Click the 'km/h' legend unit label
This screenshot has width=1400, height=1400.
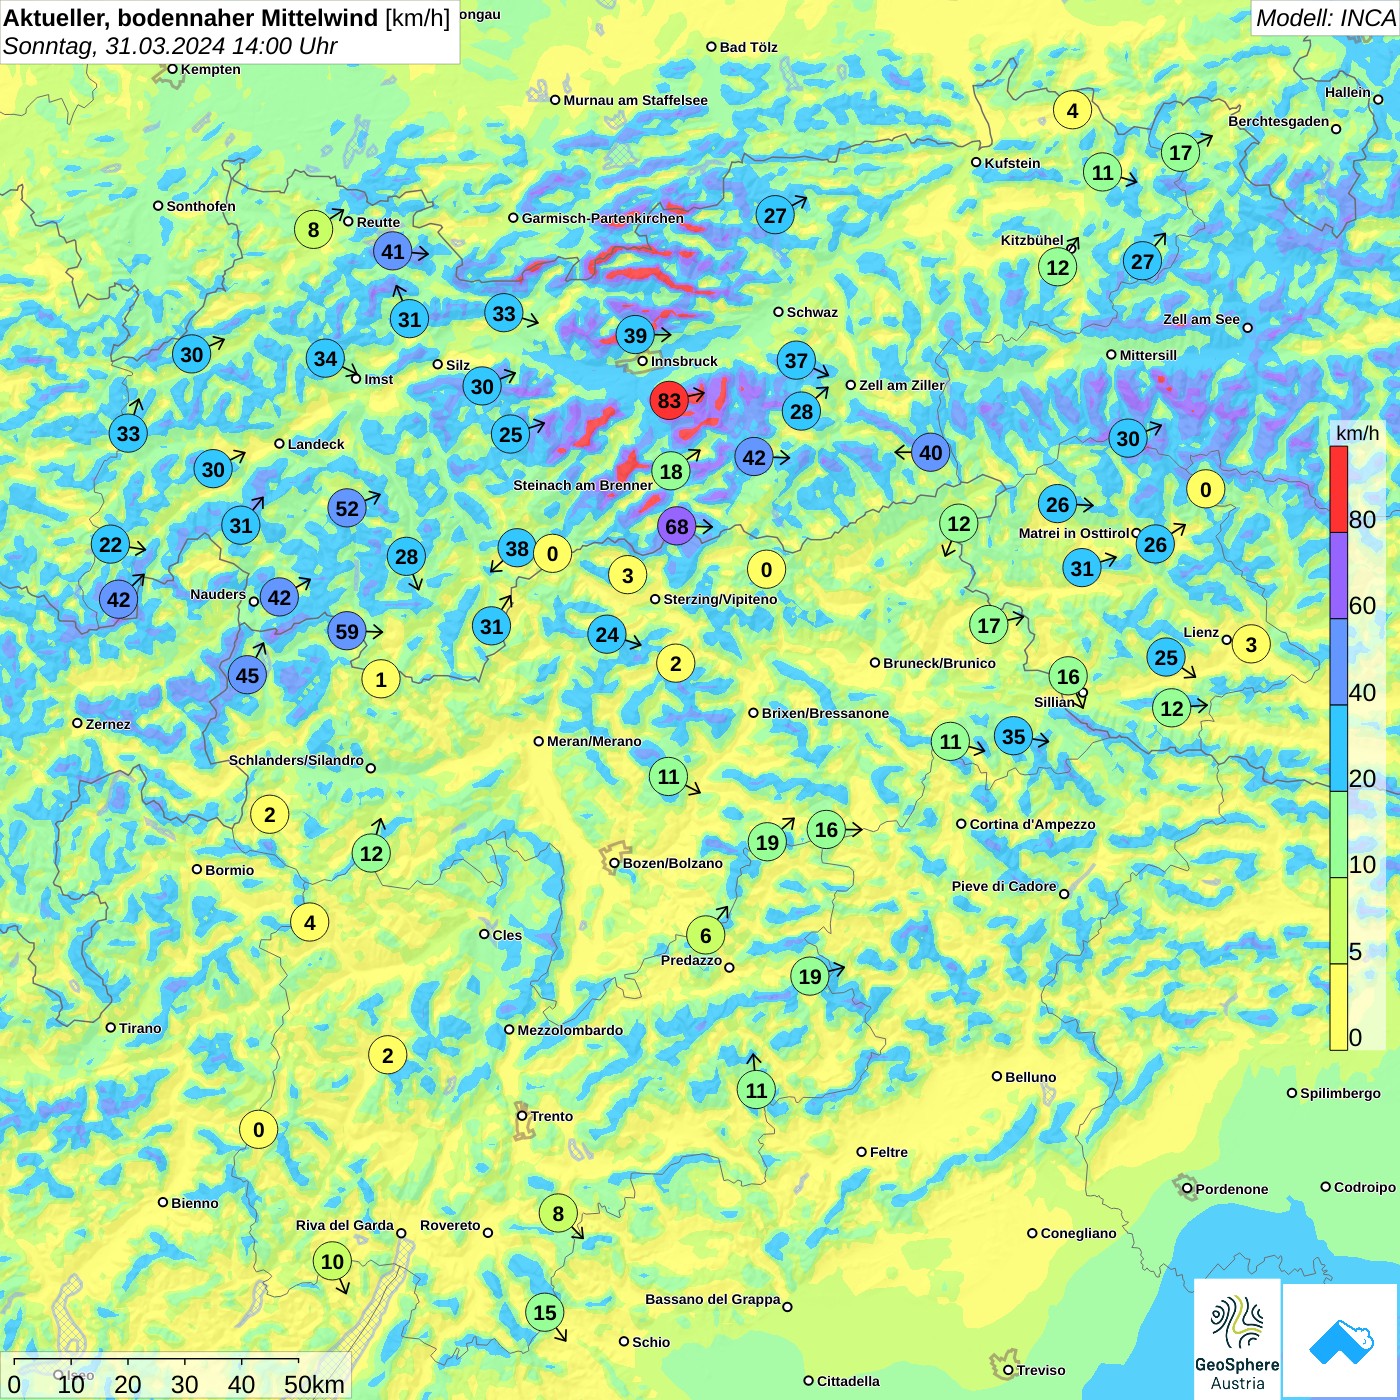click(x=1357, y=433)
